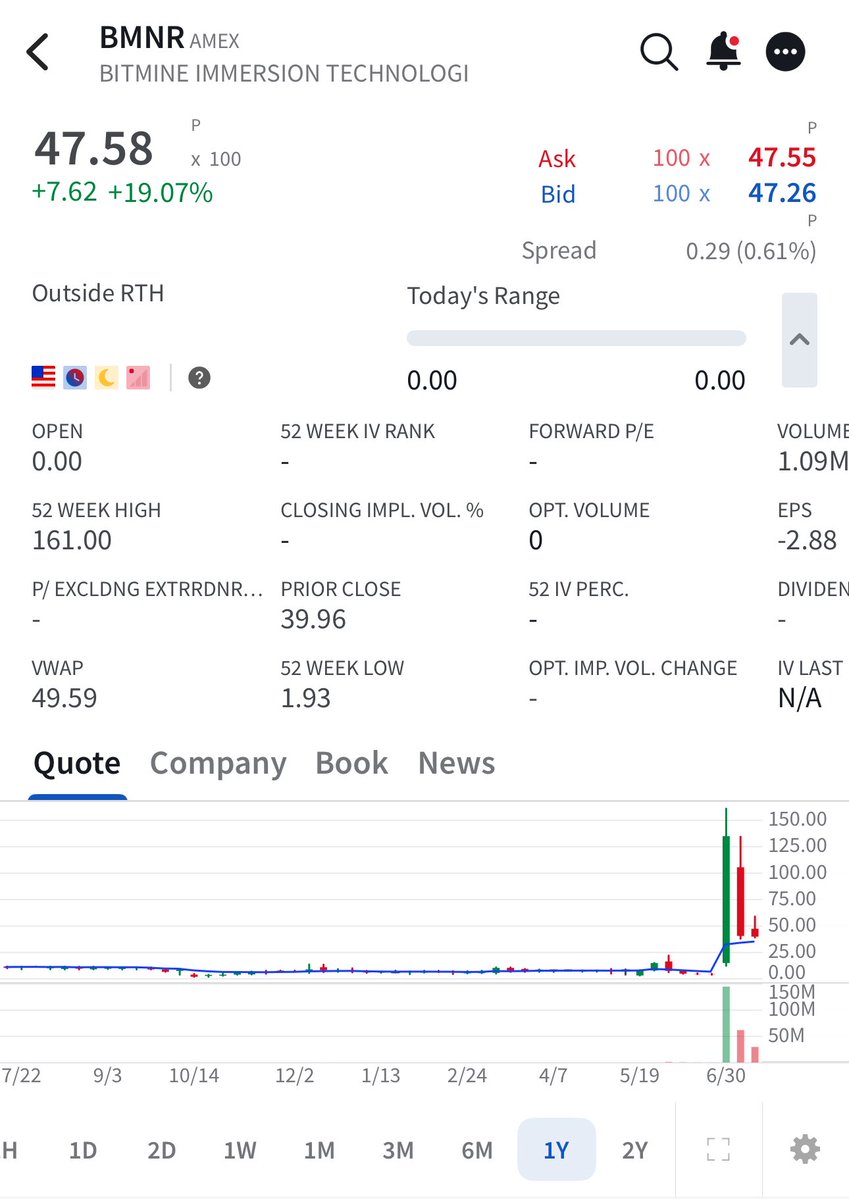This screenshot has height=1200, width=849.
Task: Open alerts via the bell icon
Action: (x=723, y=52)
